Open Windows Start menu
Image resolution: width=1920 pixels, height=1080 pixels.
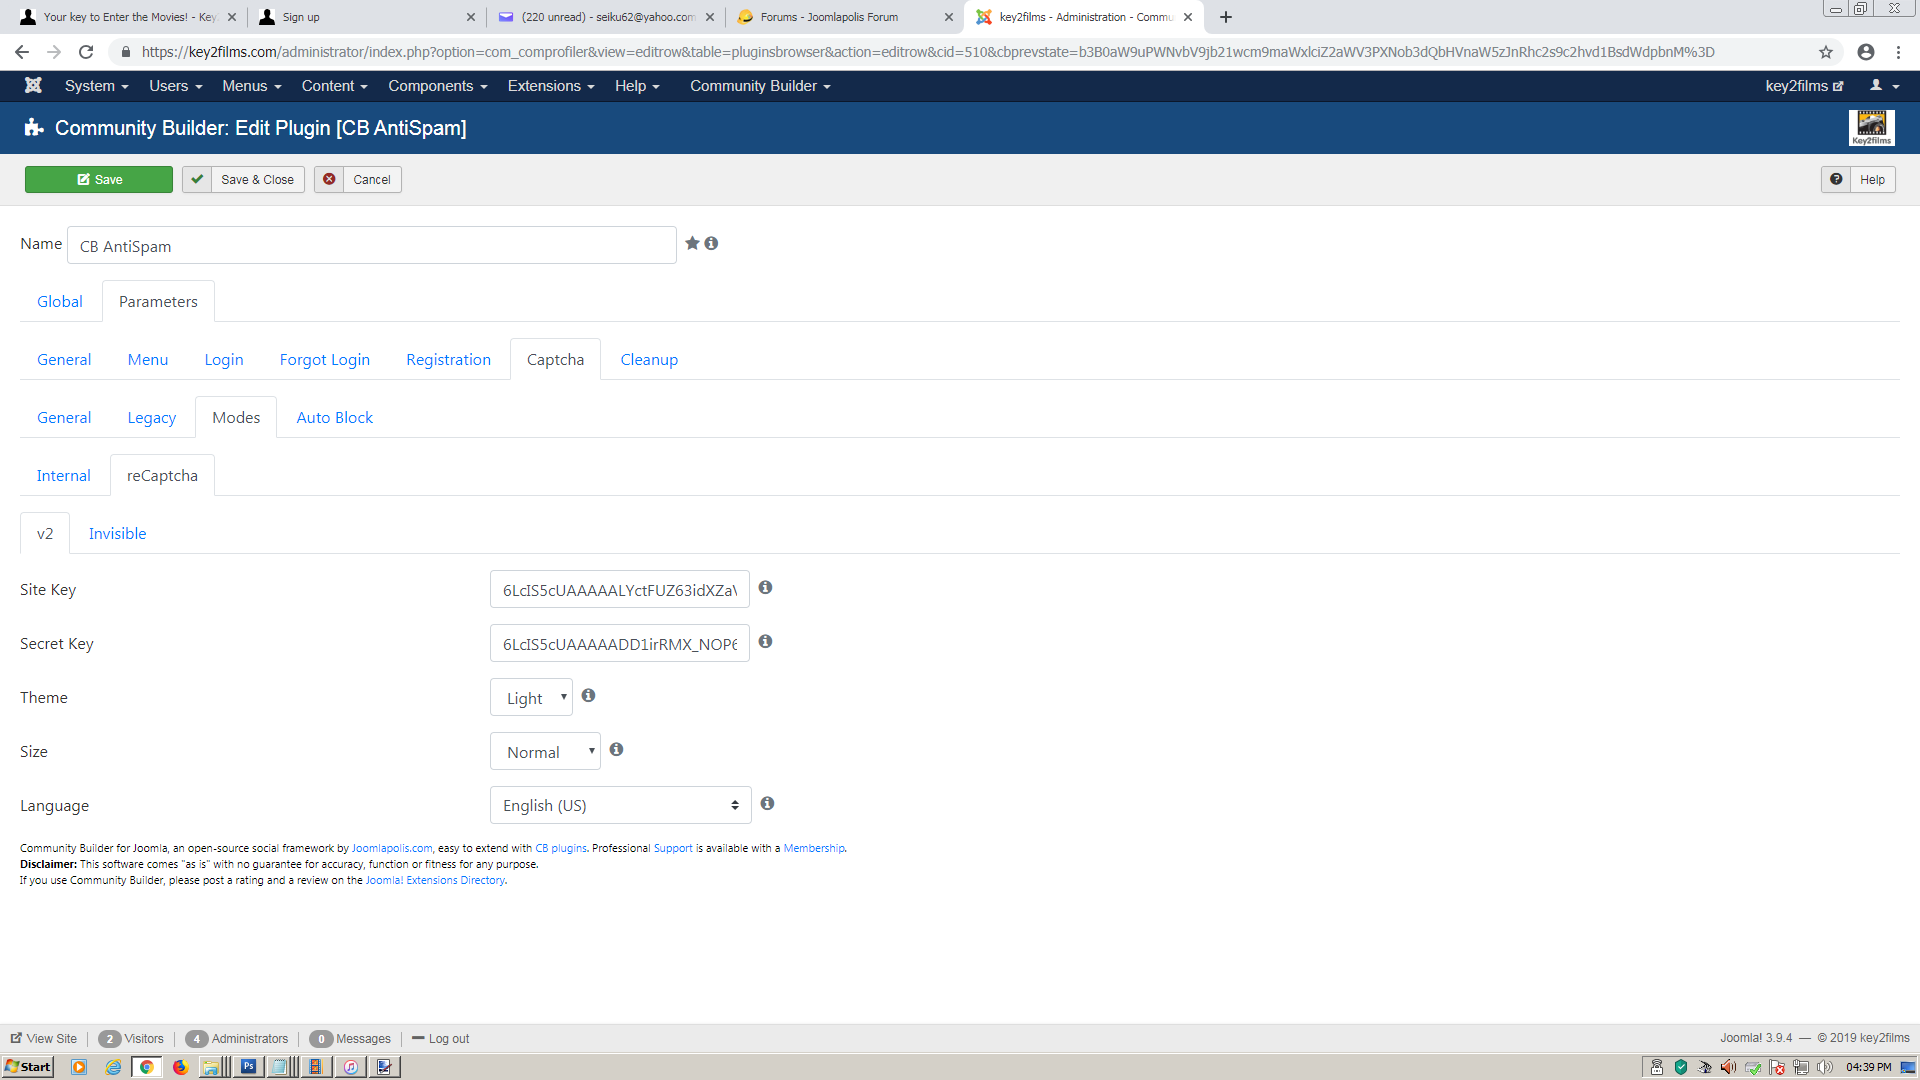click(x=28, y=1067)
